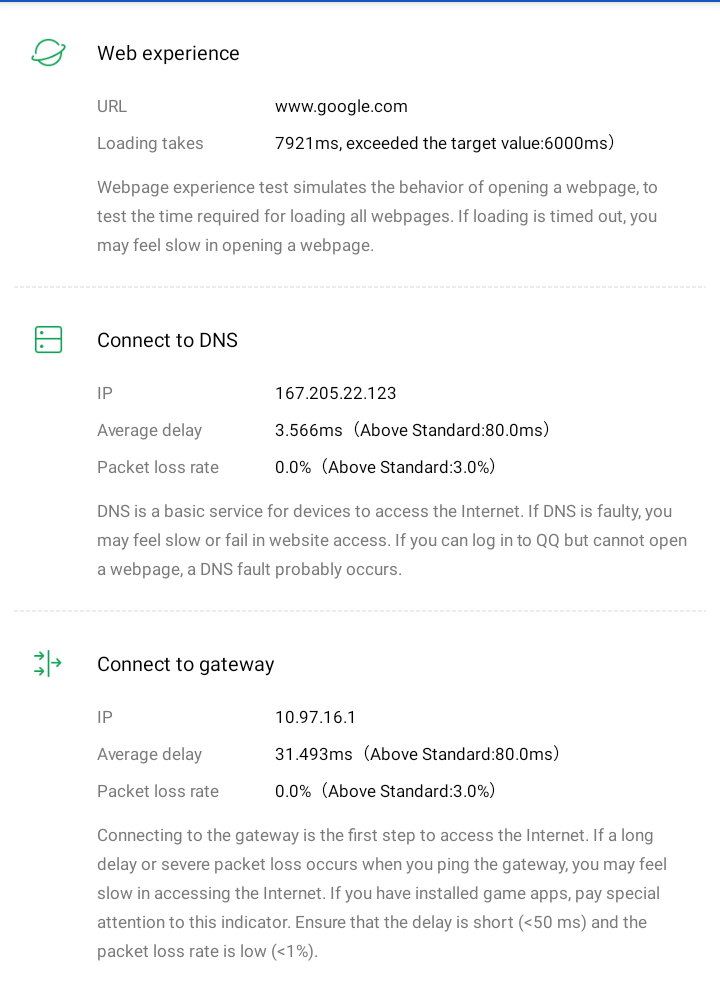
Task: Click the DNS basic service description paragraph
Action: click(392, 540)
